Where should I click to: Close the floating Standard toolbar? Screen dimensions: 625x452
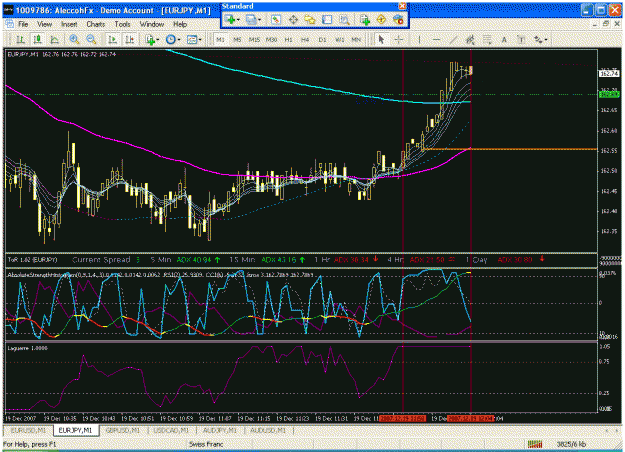[403, 6]
